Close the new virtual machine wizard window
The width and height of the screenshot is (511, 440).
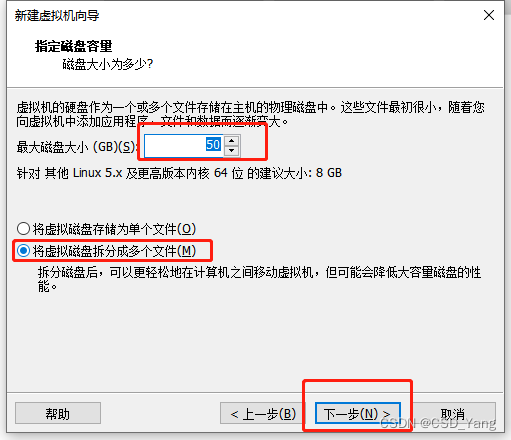click(489, 15)
